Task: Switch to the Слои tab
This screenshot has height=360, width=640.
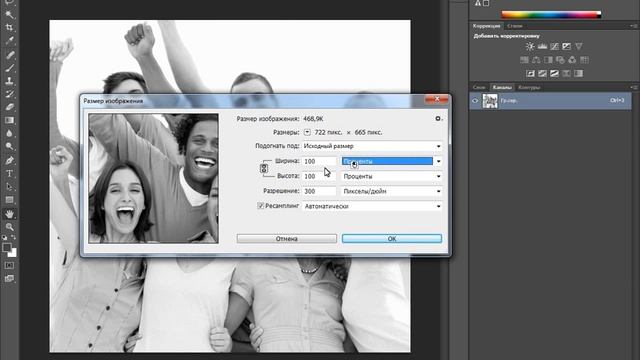Action: point(479,87)
